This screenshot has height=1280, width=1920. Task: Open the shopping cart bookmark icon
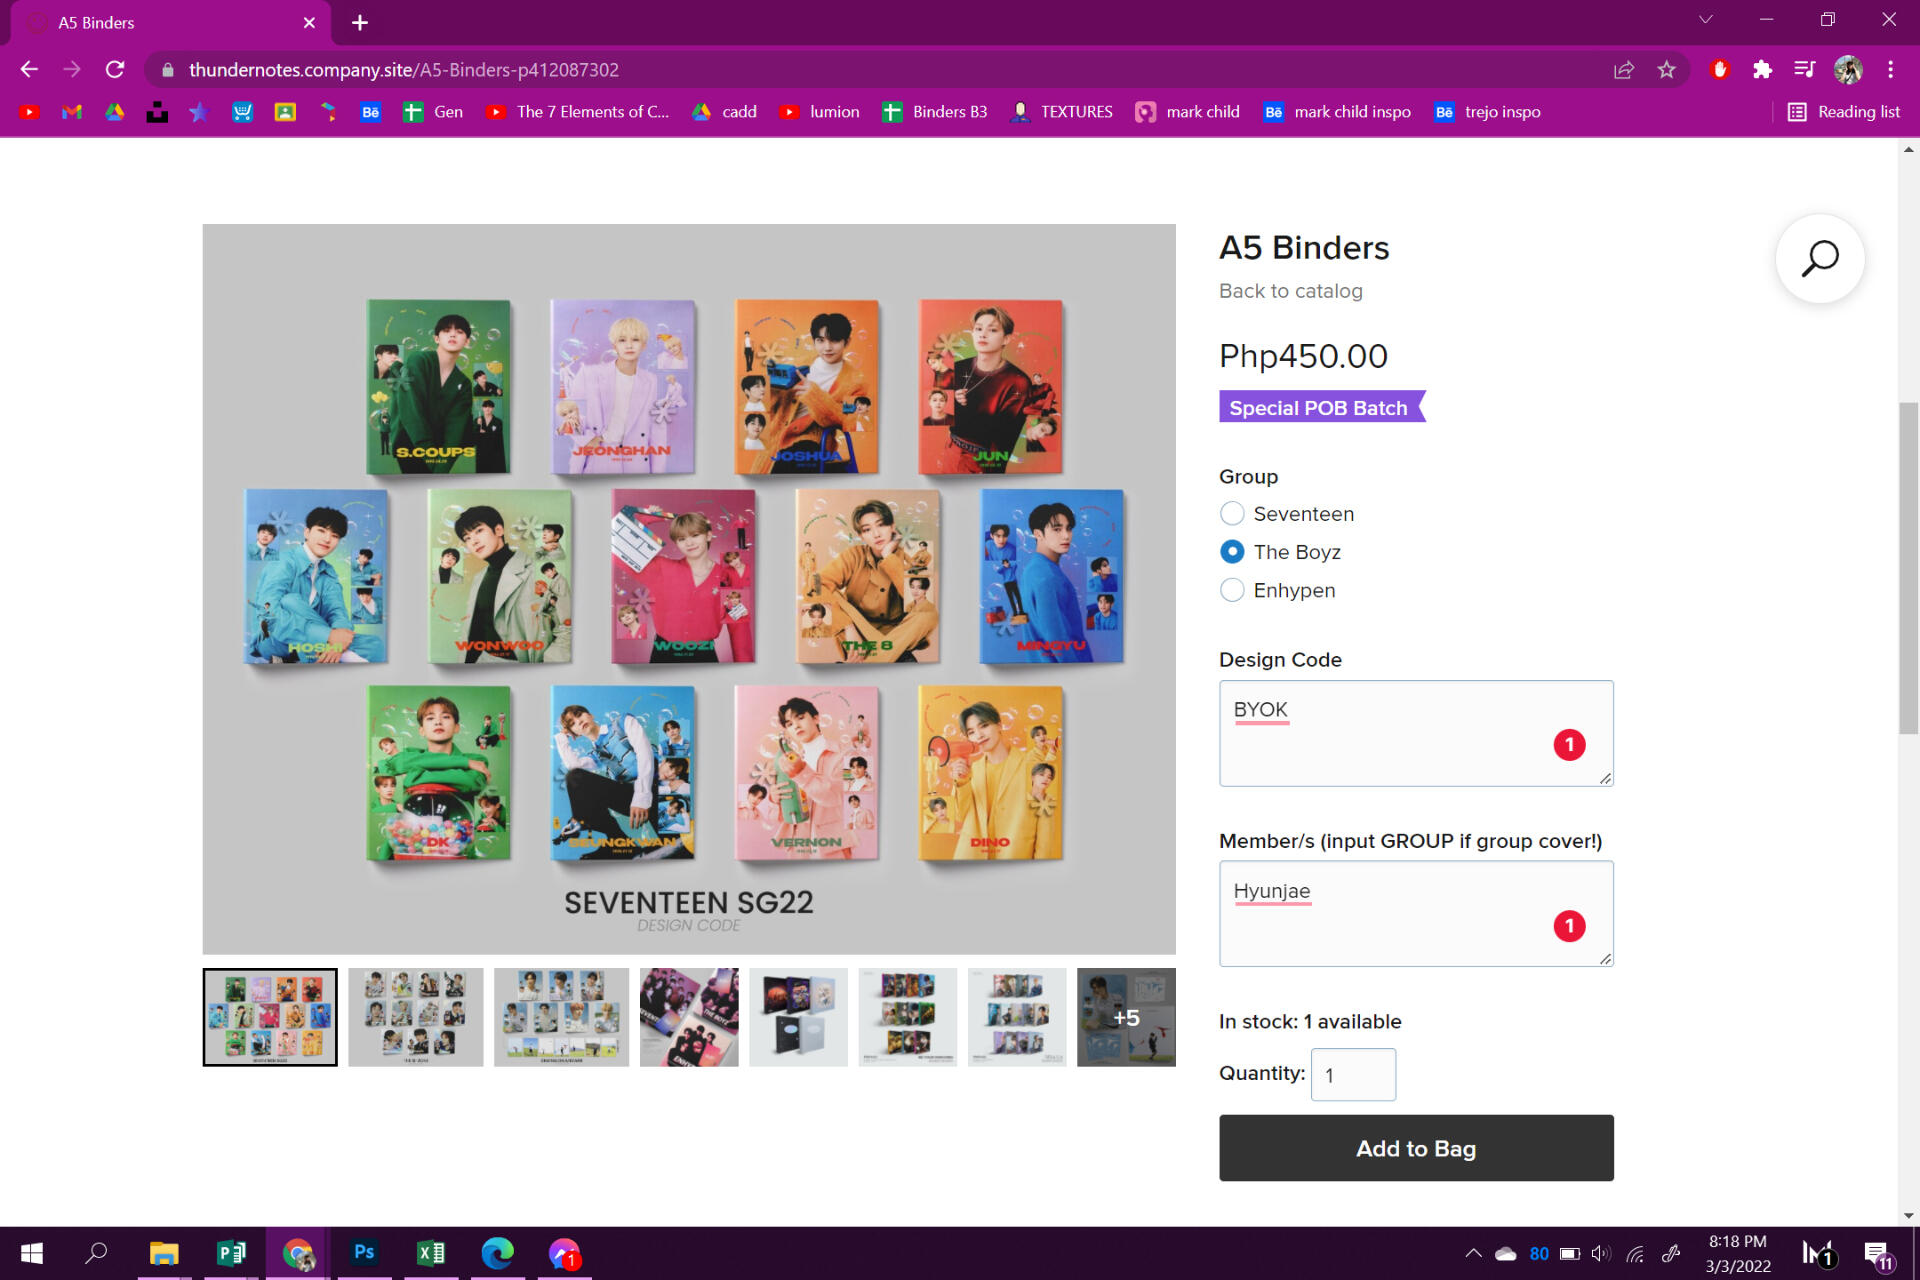tap(242, 112)
